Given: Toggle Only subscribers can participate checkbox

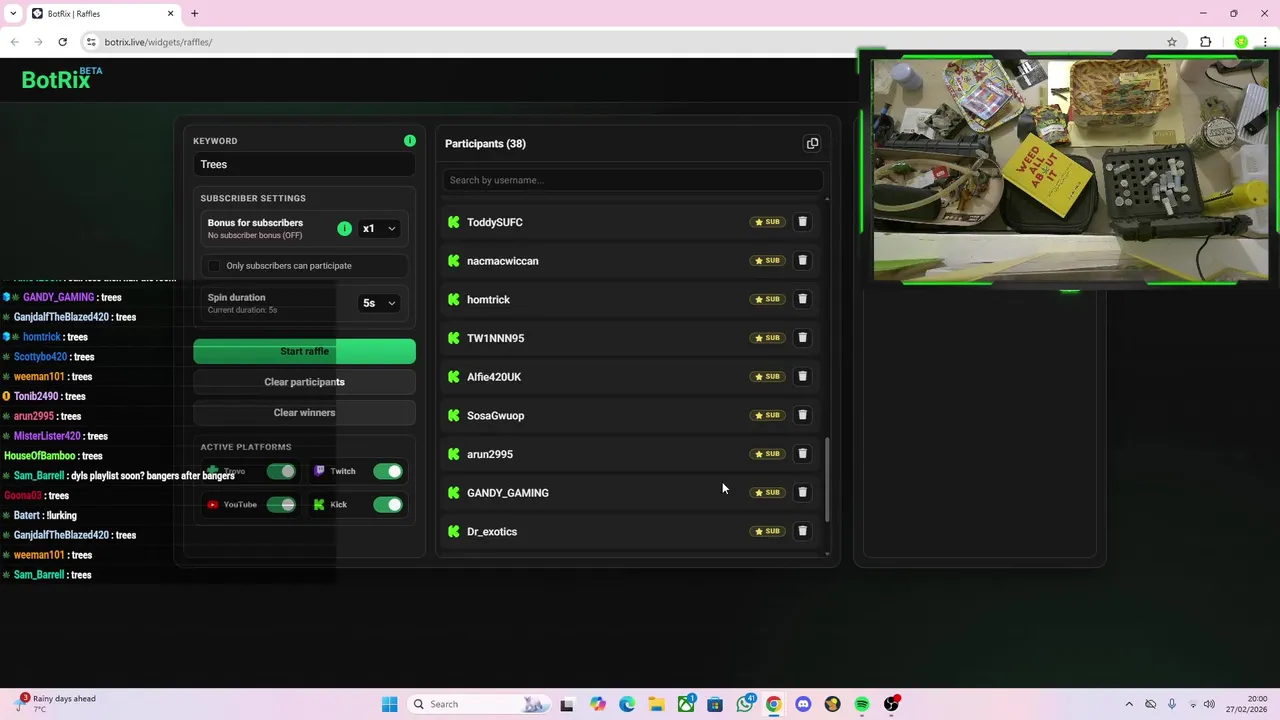Looking at the screenshot, I should pyautogui.click(x=214, y=266).
